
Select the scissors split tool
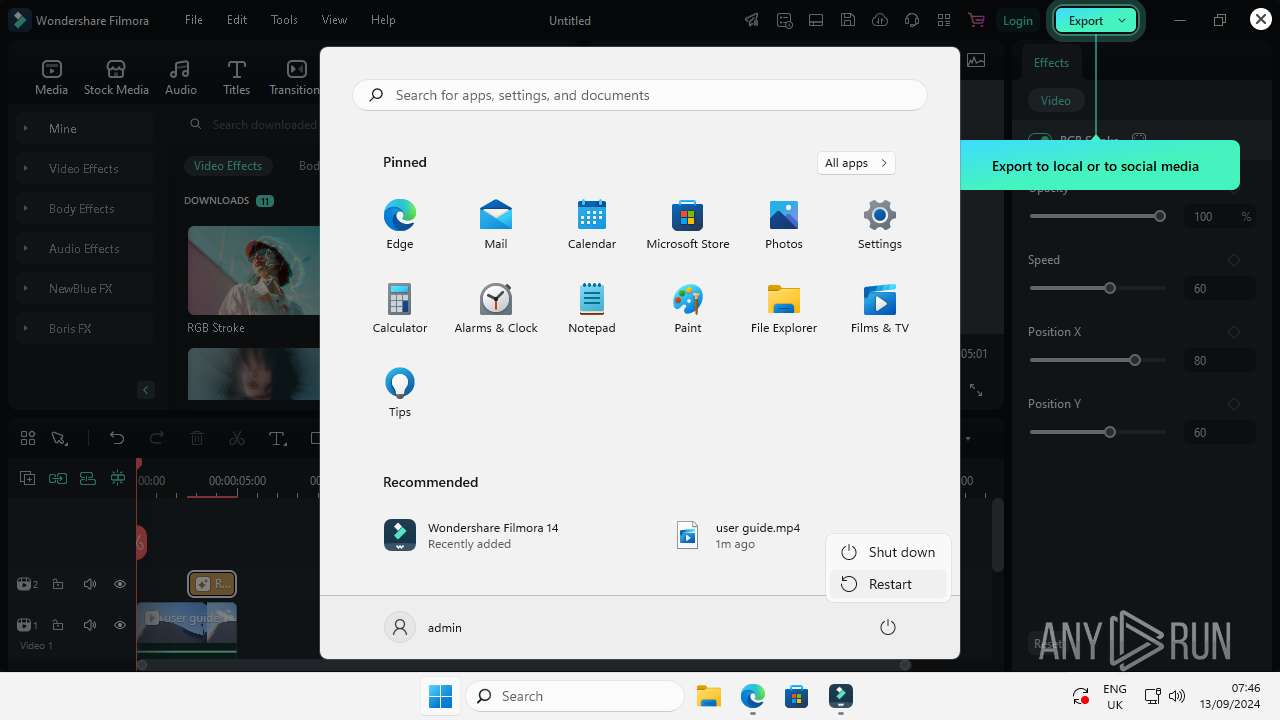click(x=237, y=438)
